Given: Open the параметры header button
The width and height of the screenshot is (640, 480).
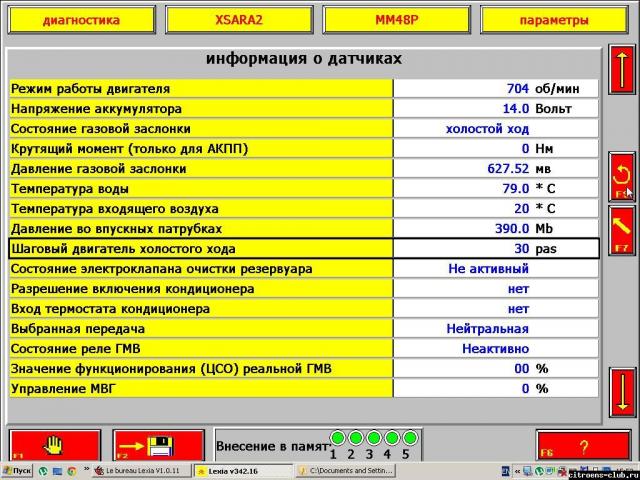Looking at the screenshot, I should tap(554, 20).
